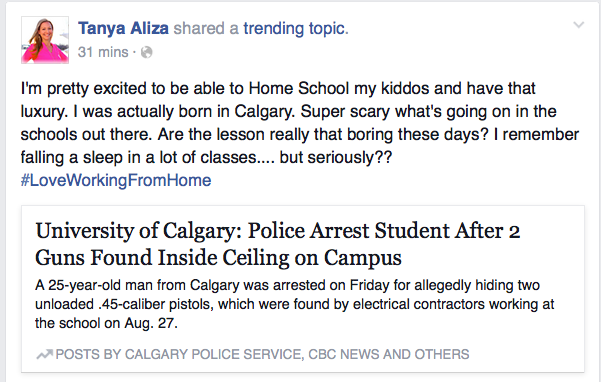Click the words 'Home School' in the post
Image resolution: width=601 pixels, height=382 pixels.
(x=299, y=89)
